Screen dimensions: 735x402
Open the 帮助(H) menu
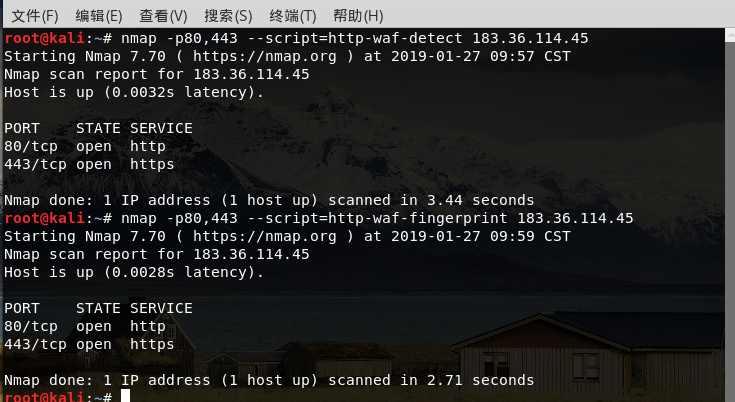pos(358,16)
